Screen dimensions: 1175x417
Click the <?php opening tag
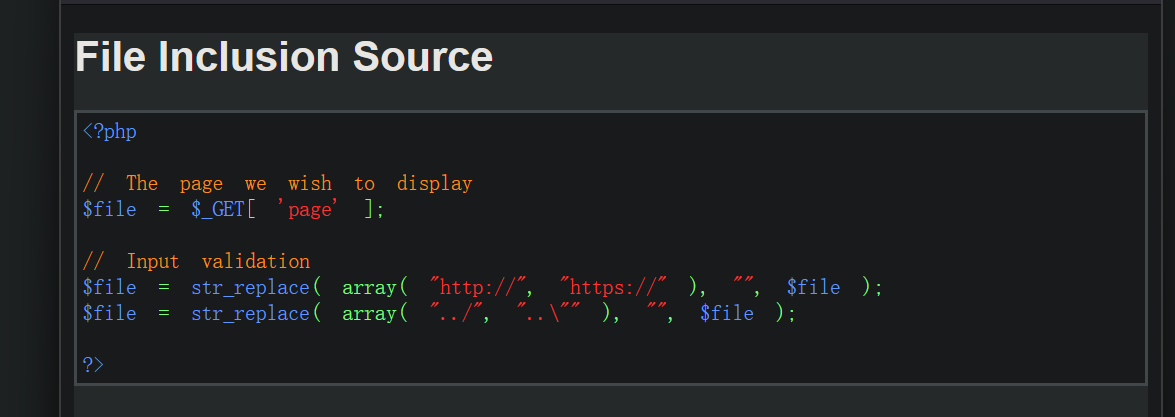coord(109,132)
